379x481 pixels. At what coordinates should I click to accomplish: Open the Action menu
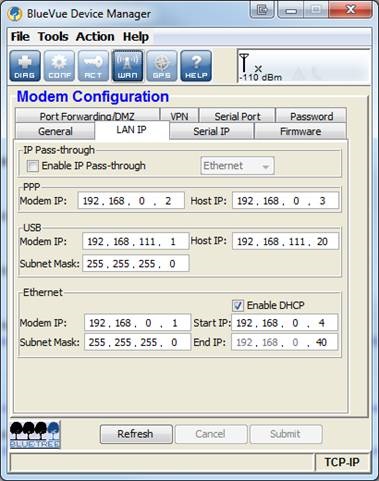pyautogui.click(x=95, y=37)
